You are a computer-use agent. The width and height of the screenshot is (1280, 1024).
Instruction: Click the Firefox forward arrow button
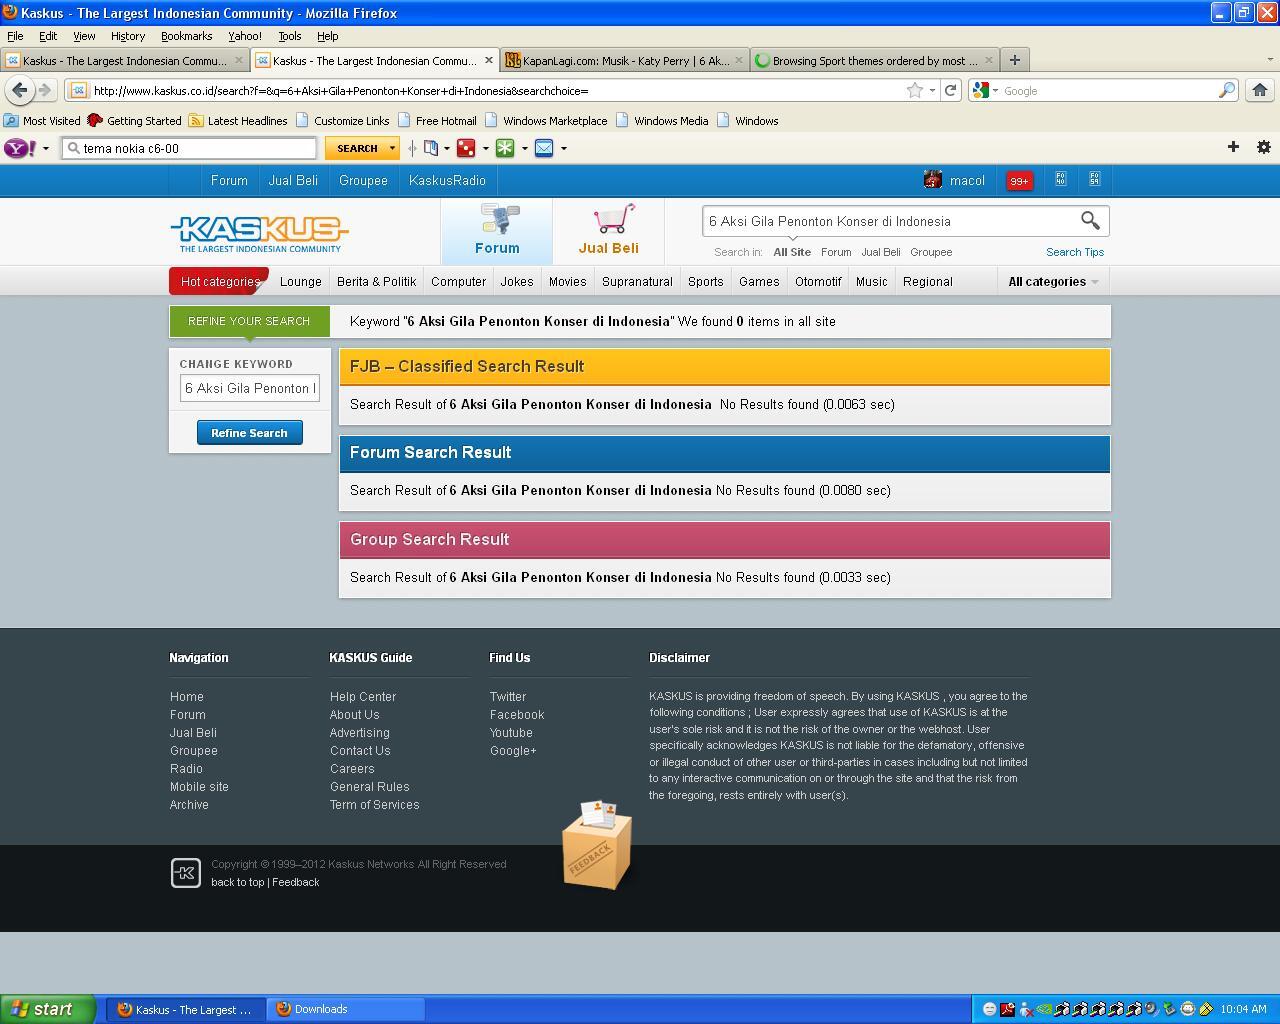click(45, 90)
